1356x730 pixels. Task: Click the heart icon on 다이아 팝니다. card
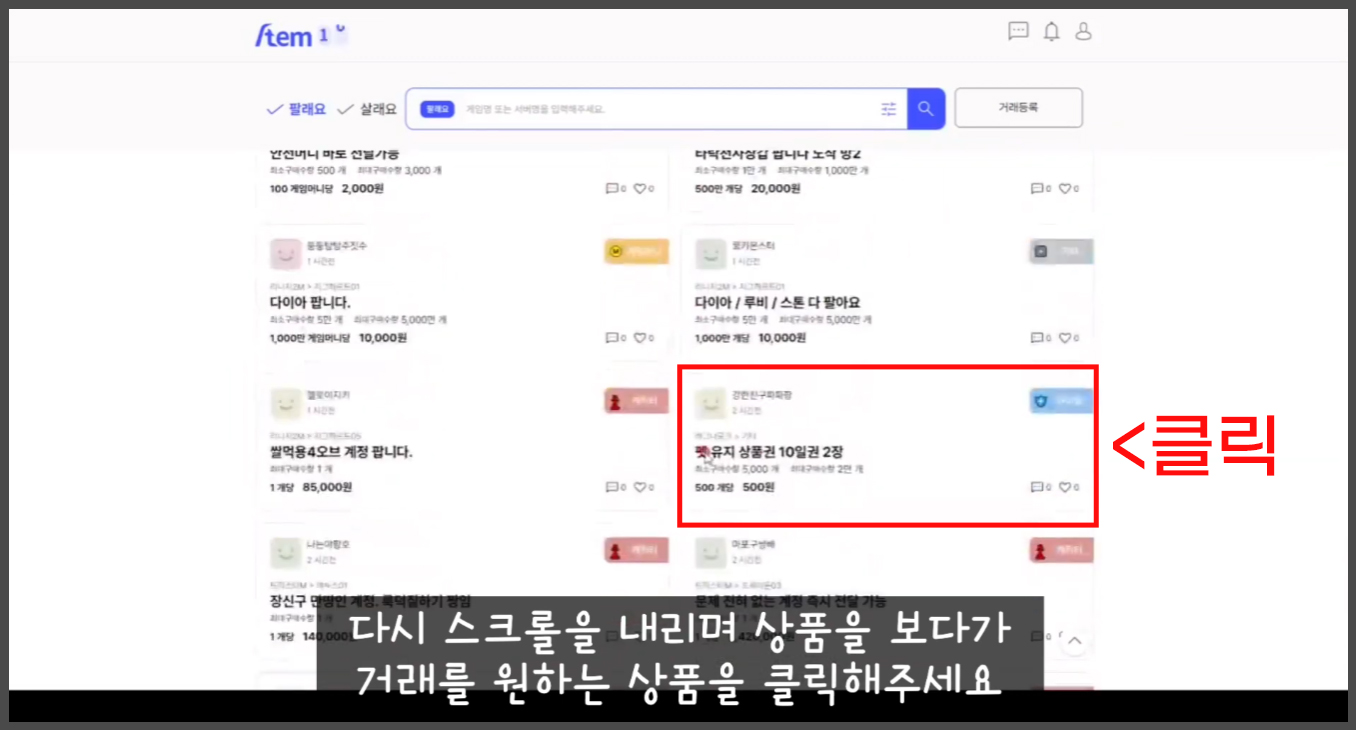[x=640, y=338]
